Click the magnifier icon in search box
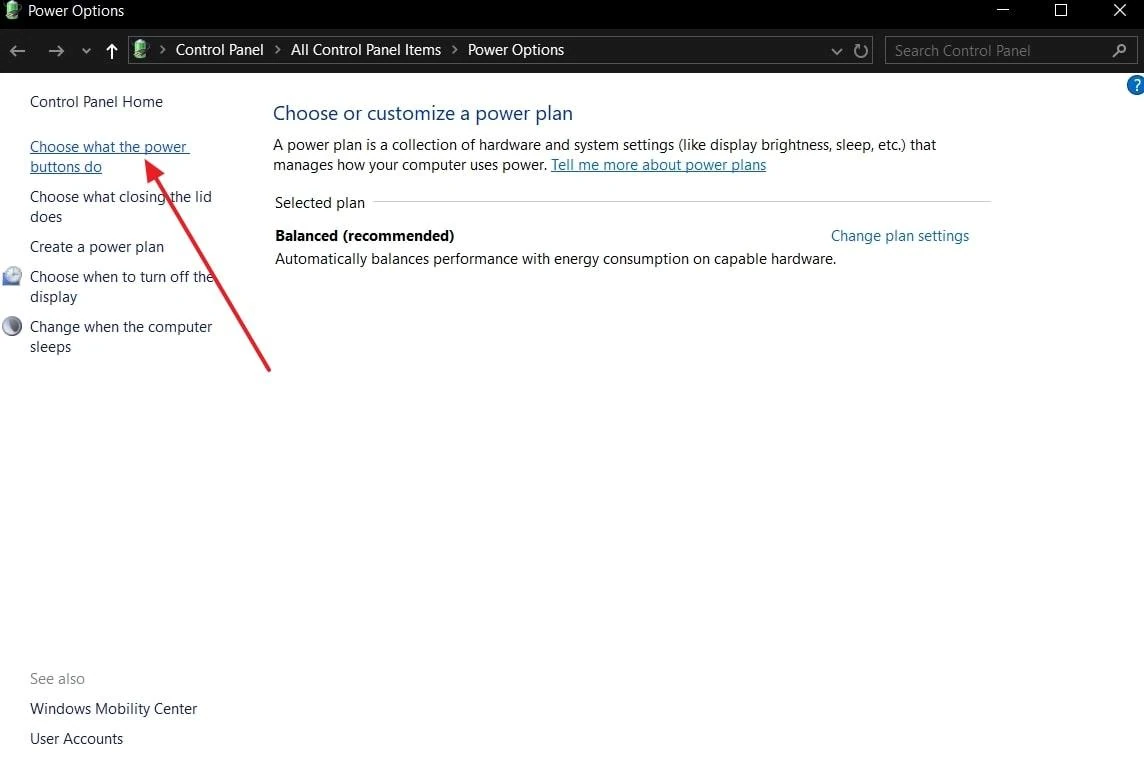This screenshot has width=1144, height=764. pos(1119,50)
